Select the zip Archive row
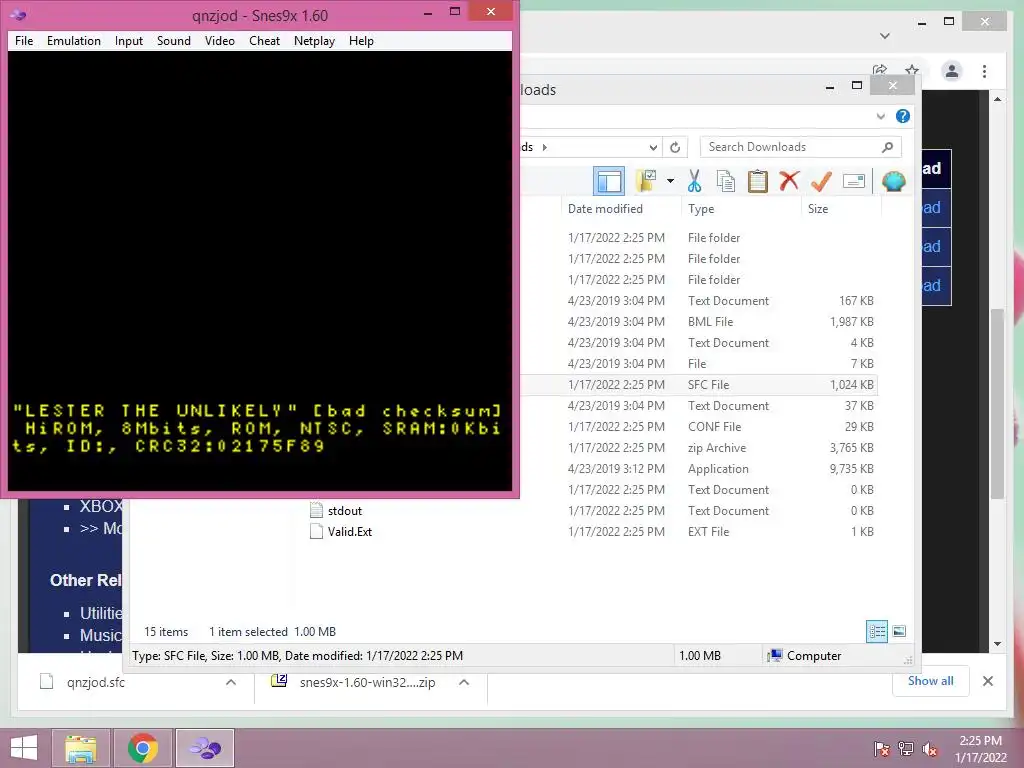This screenshot has width=1024, height=768. [x=699, y=448]
